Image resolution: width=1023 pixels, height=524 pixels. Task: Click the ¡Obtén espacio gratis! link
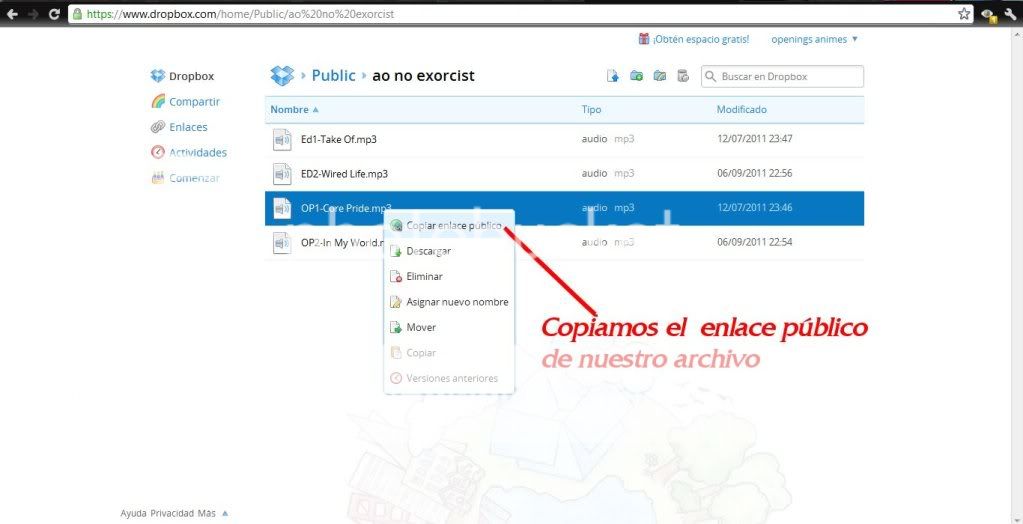(701, 39)
